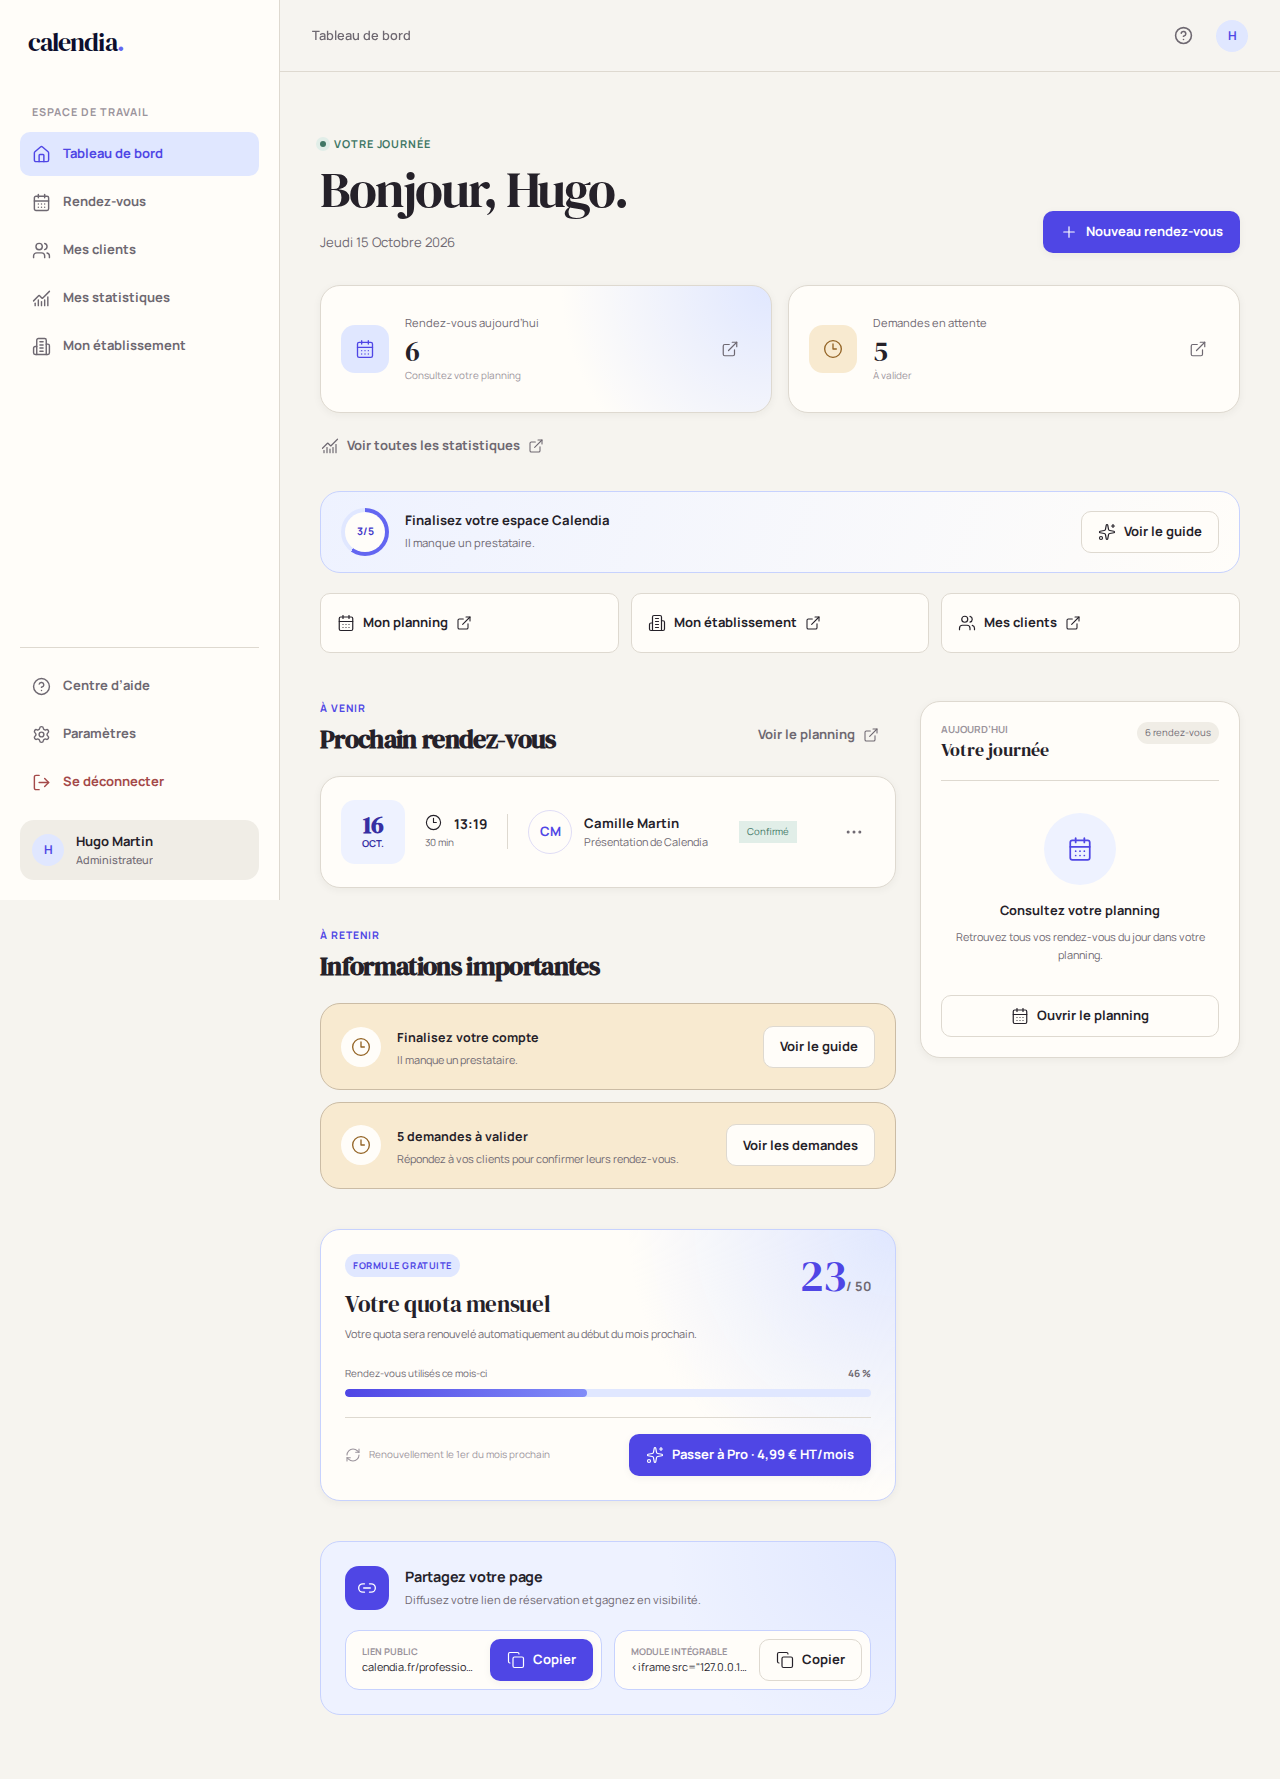The width and height of the screenshot is (1280, 1779).
Task: Open the Mon établissement shortcut card
Action: 780,623
